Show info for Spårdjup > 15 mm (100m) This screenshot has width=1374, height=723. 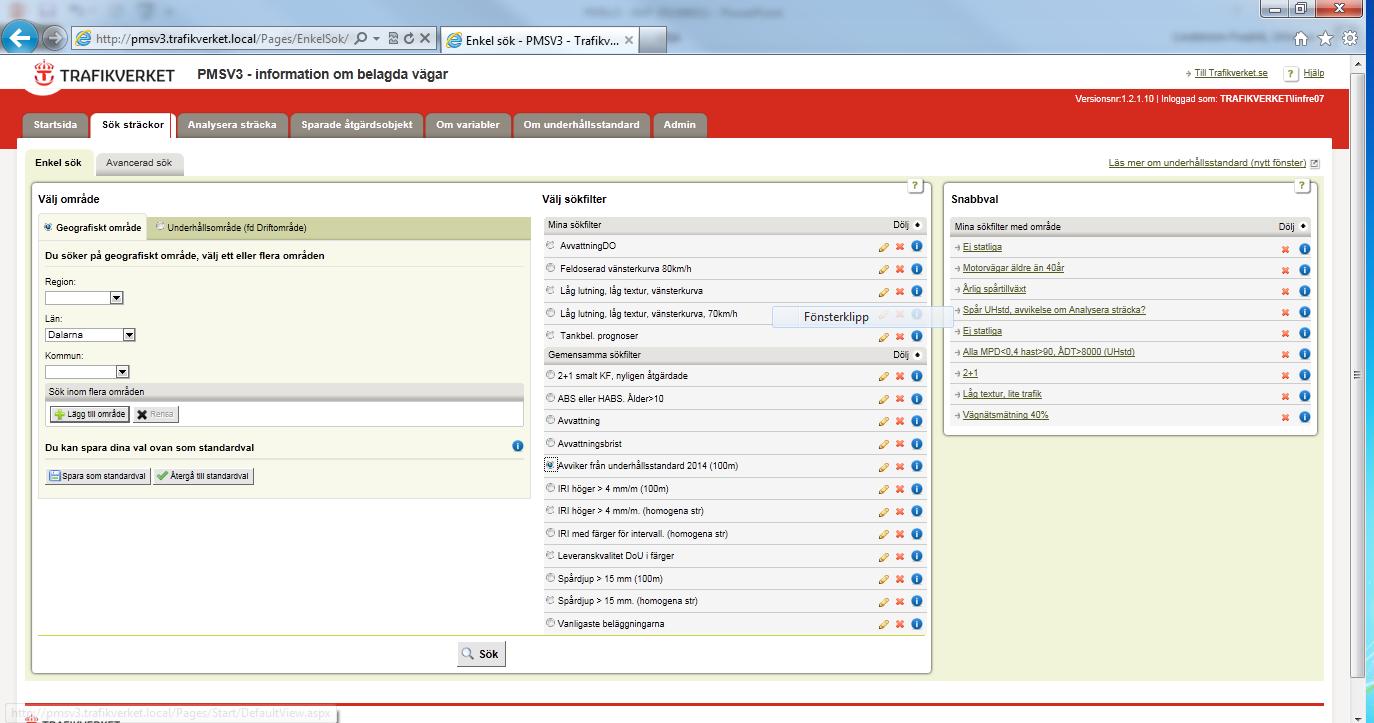[x=917, y=579]
